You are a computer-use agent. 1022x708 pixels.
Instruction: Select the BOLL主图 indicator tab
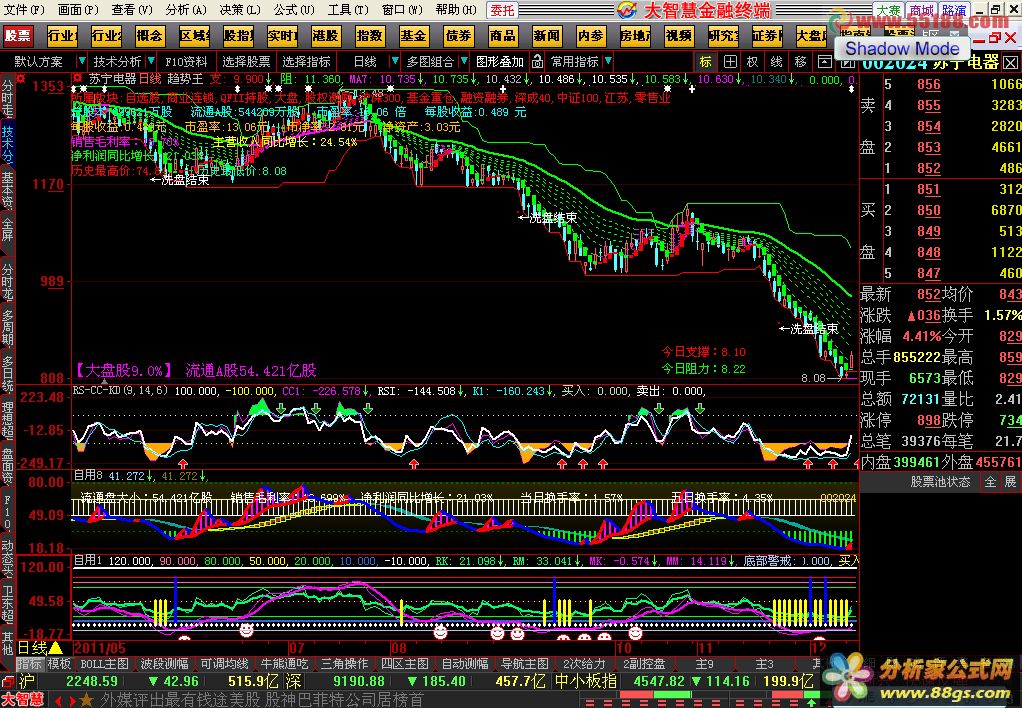tap(104, 664)
